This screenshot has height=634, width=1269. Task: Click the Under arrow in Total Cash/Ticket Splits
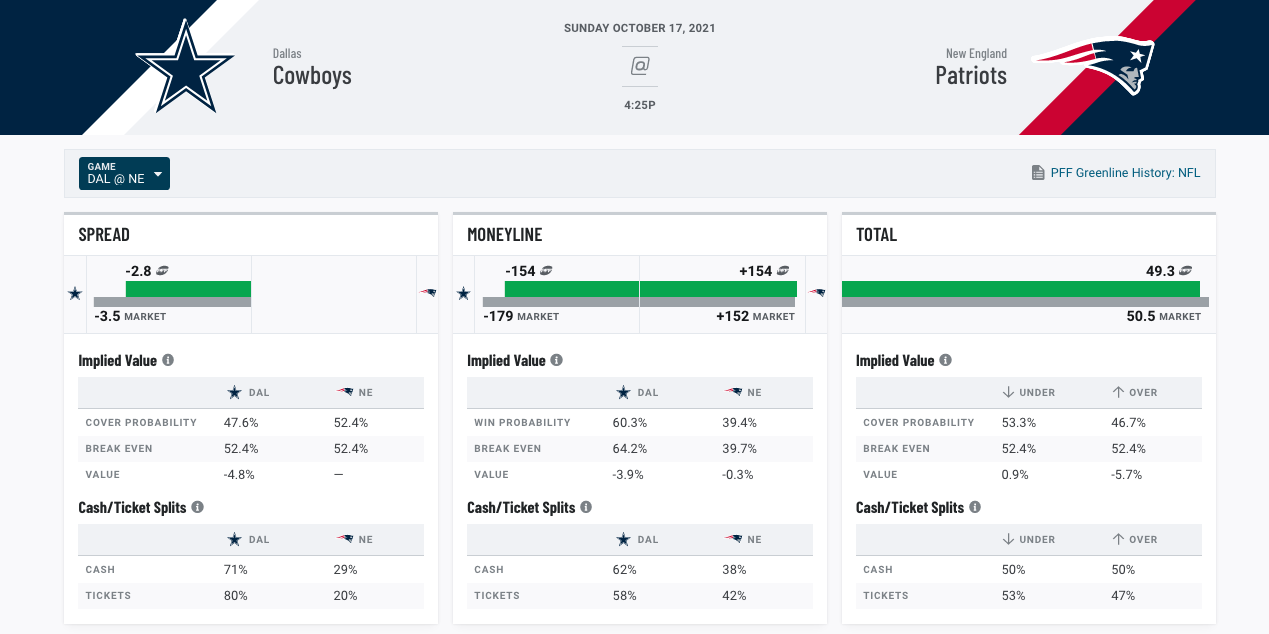click(1009, 539)
